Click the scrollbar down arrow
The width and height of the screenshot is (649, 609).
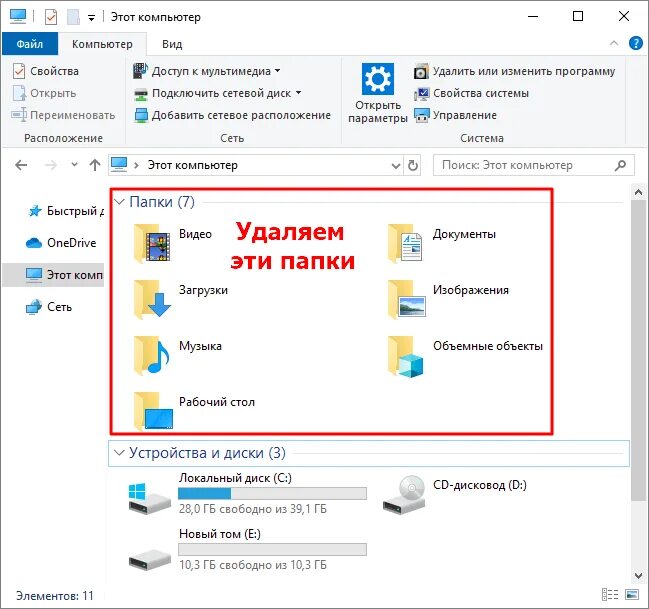638,575
